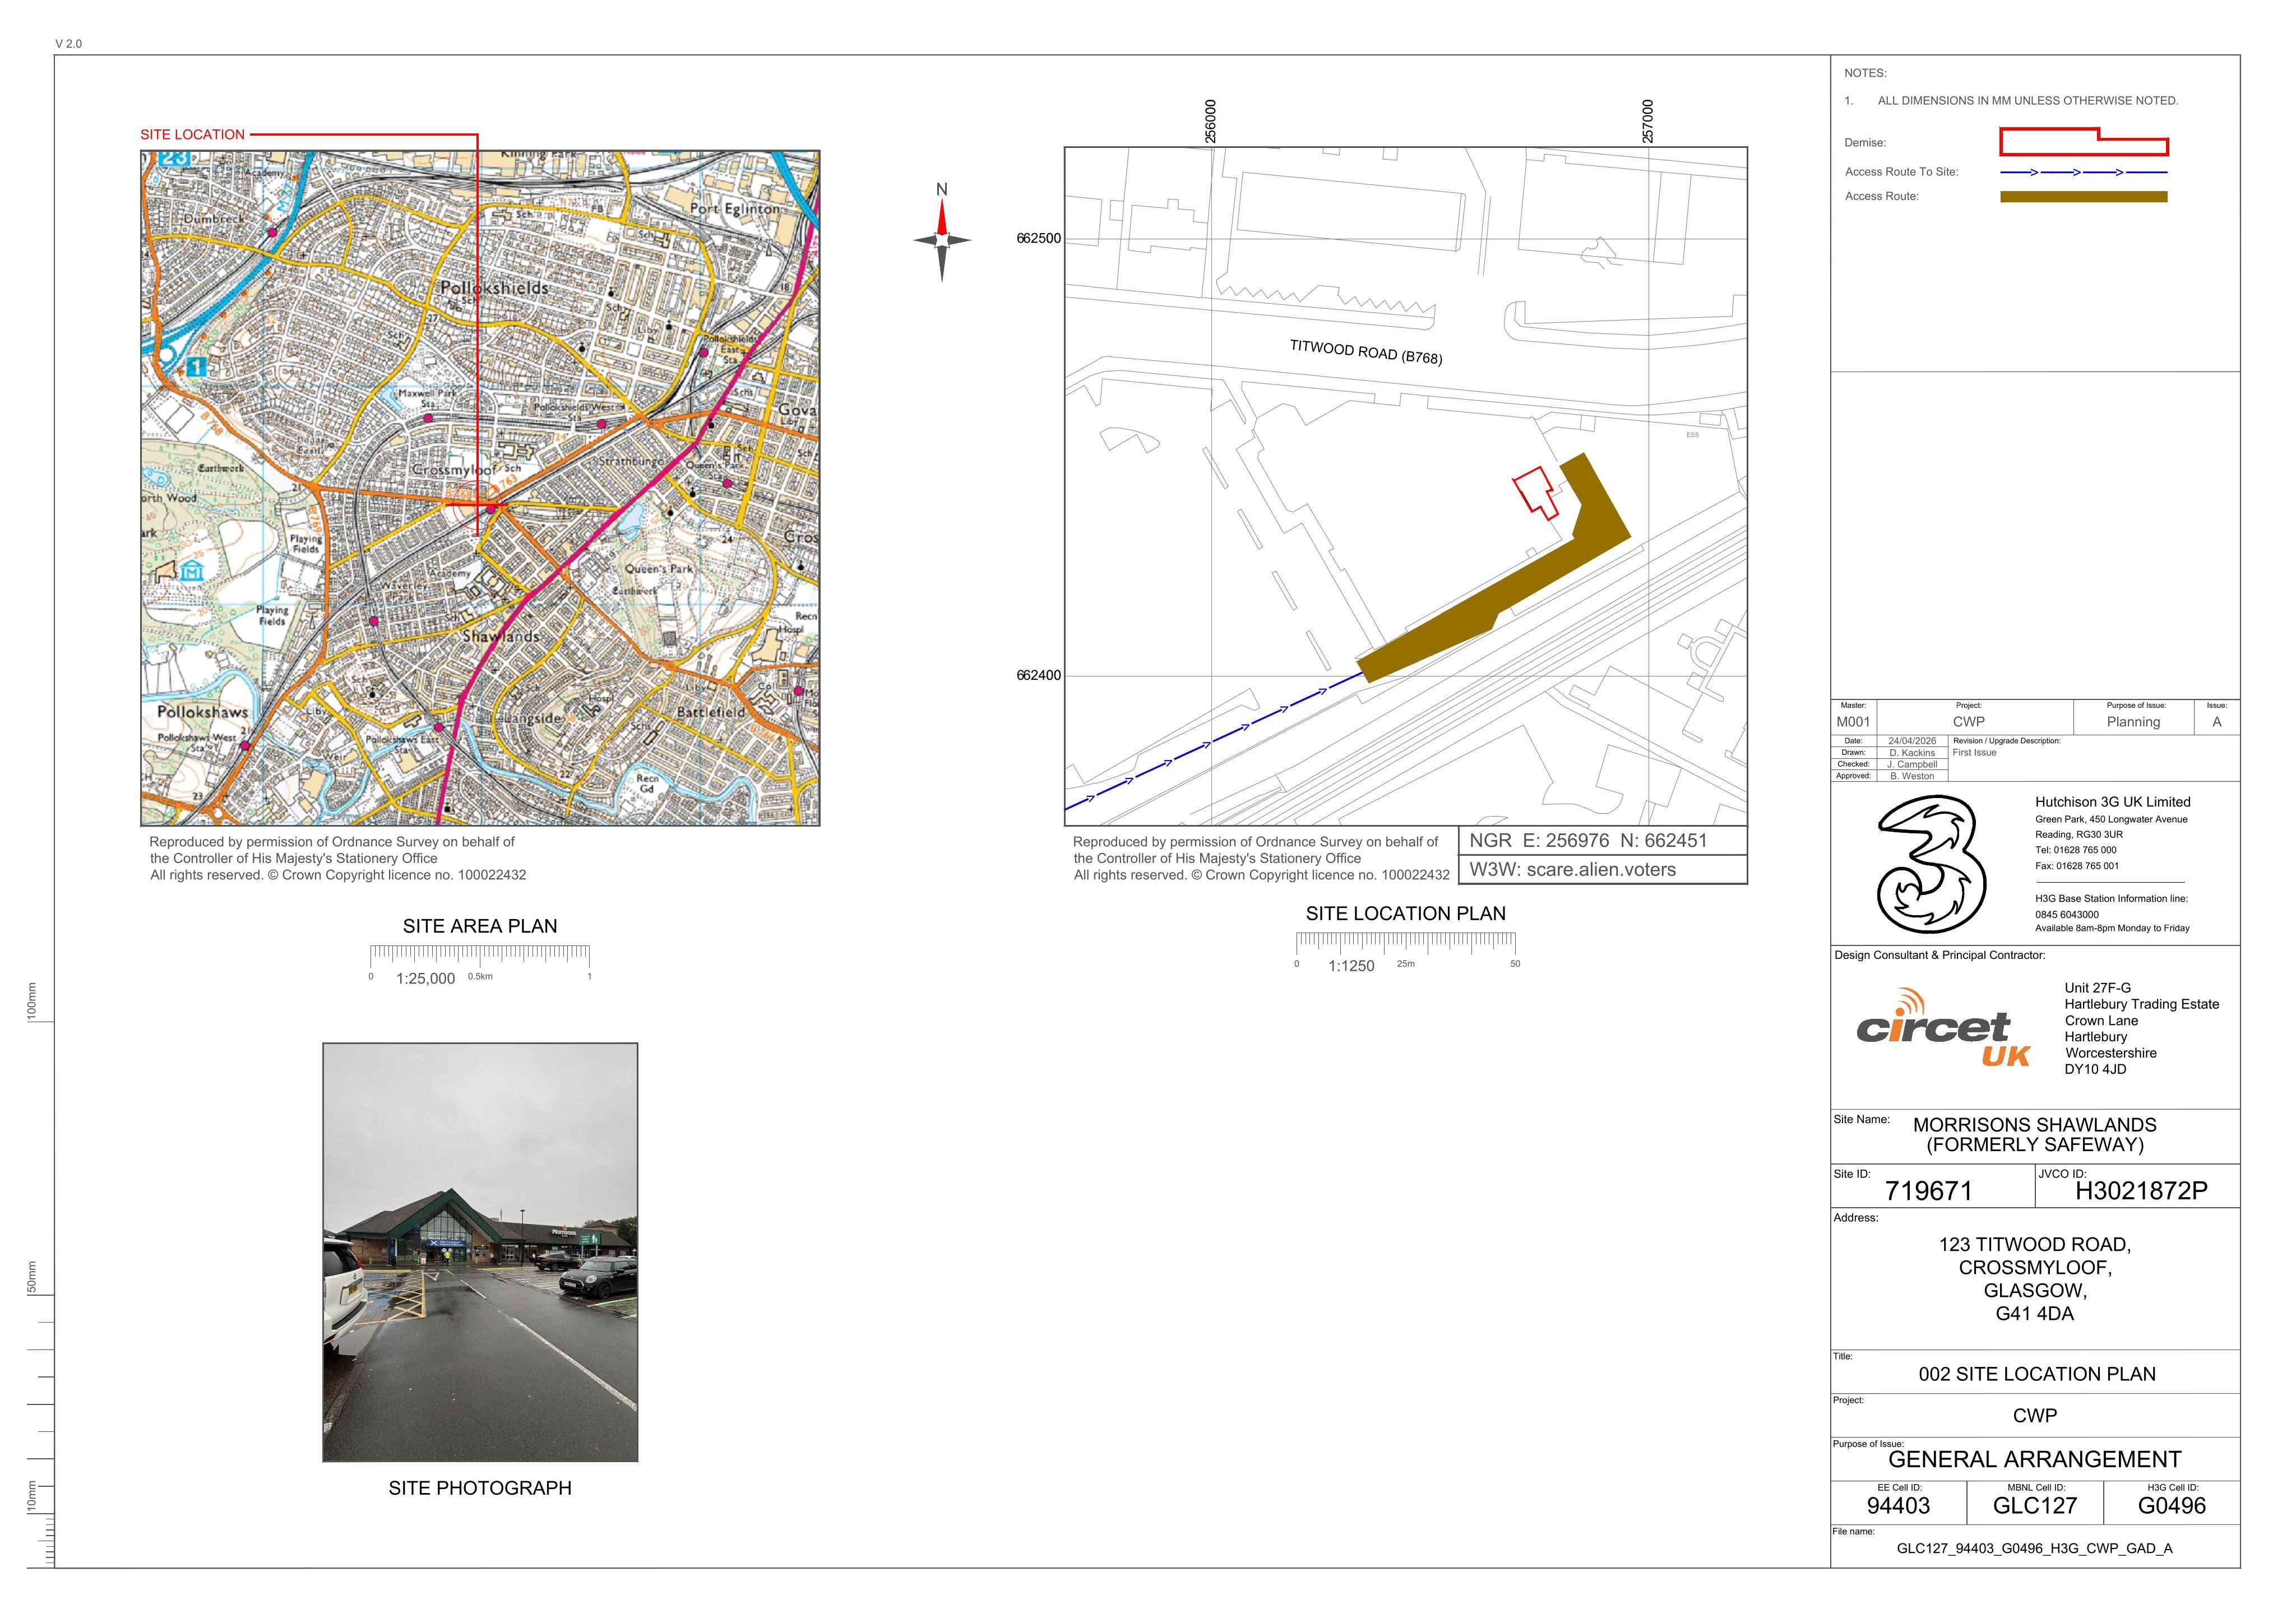Image resolution: width=2296 pixels, height=1623 pixels.
Task: Click the 123 TITWOOD ROAD address line
Action: (x=2034, y=1245)
